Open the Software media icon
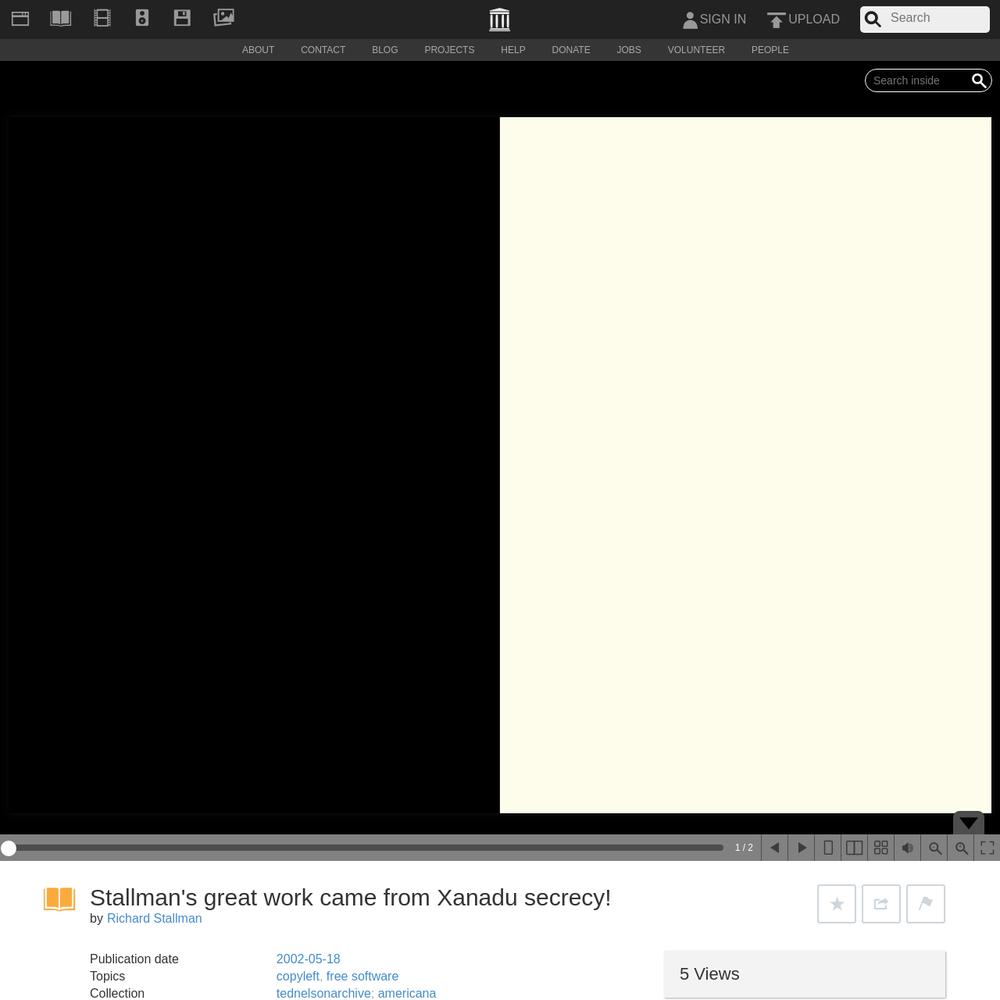This screenshot has height=1000, width=1000. (x=182, y=18)
